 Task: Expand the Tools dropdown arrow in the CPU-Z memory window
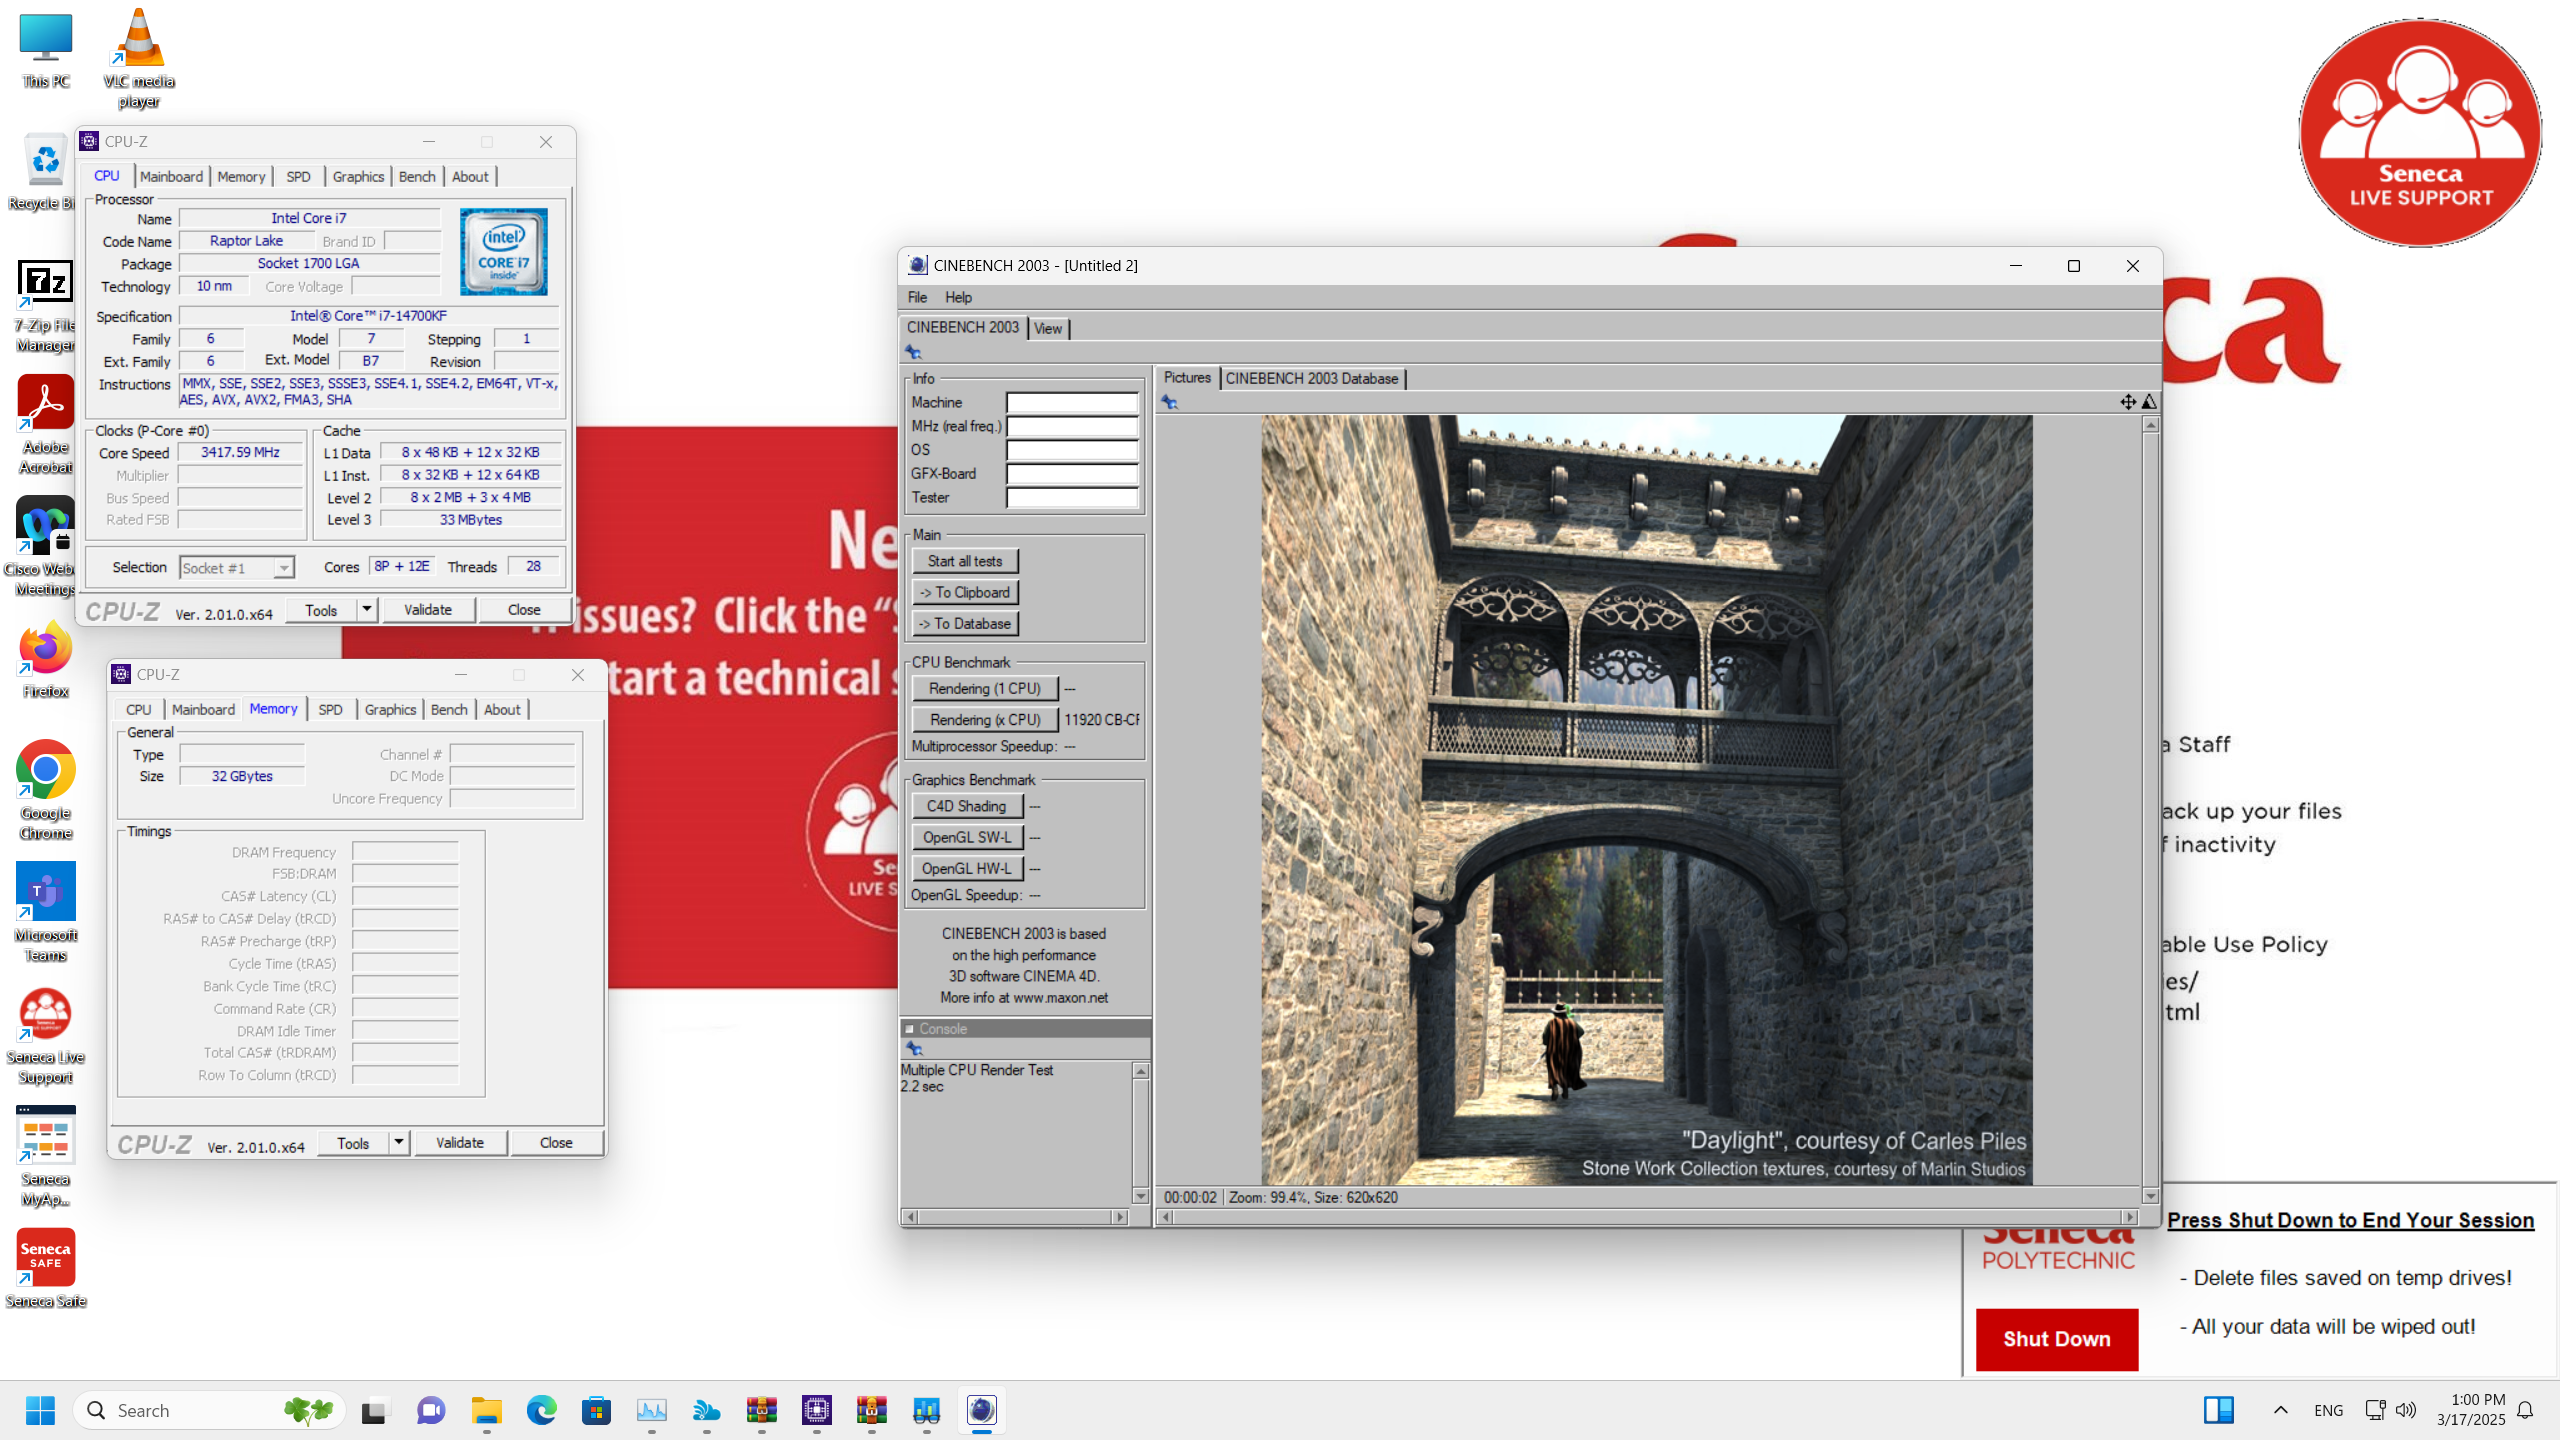(398, 1142)
